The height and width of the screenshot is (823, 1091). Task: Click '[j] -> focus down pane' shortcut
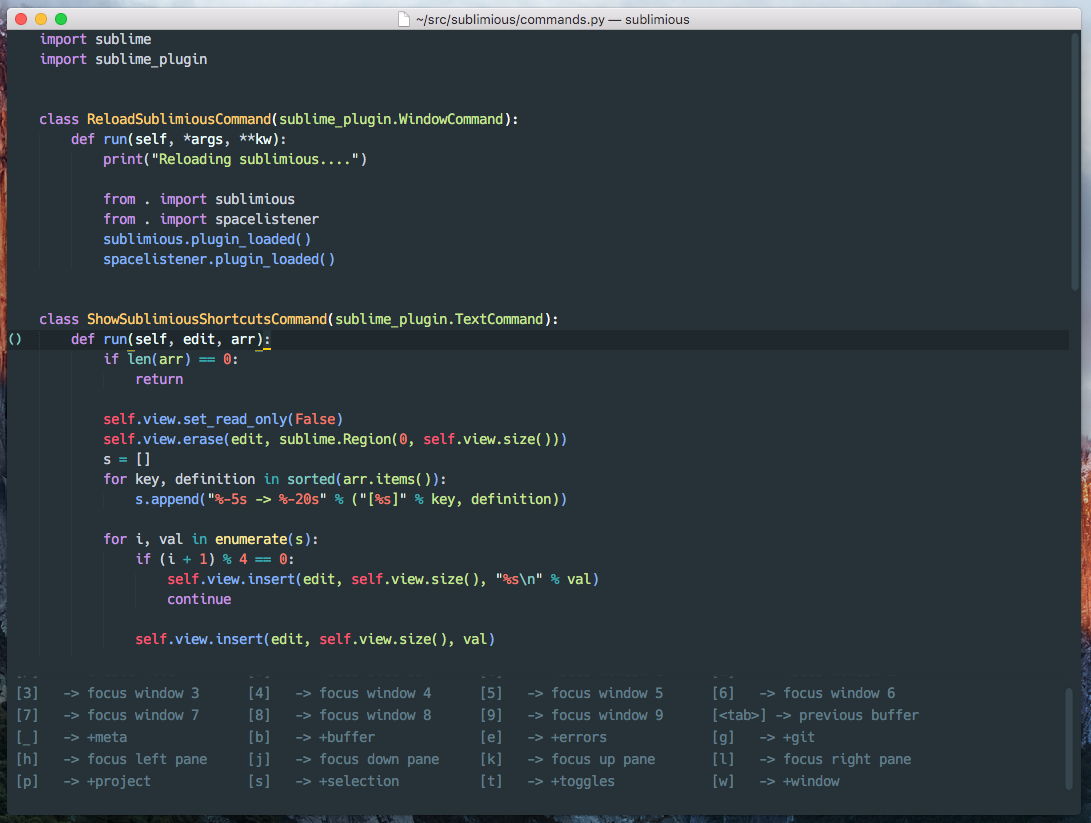(x=344, y=760)
